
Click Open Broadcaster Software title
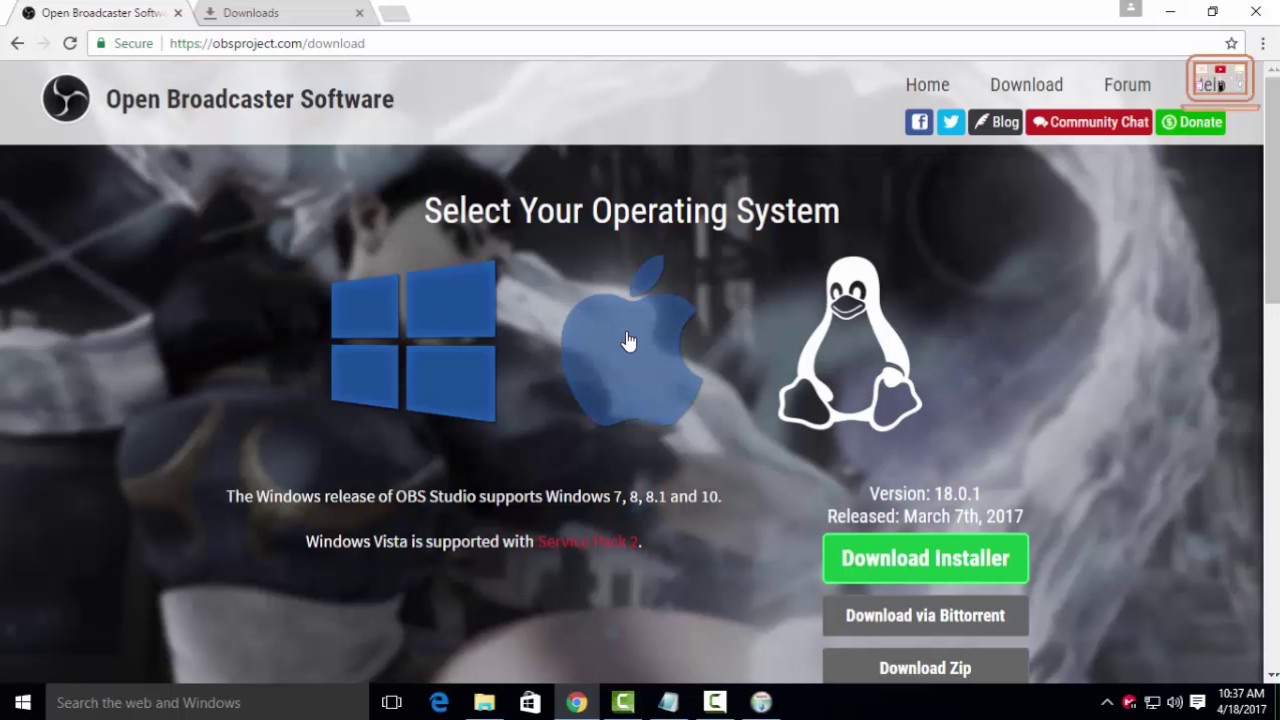250,99
